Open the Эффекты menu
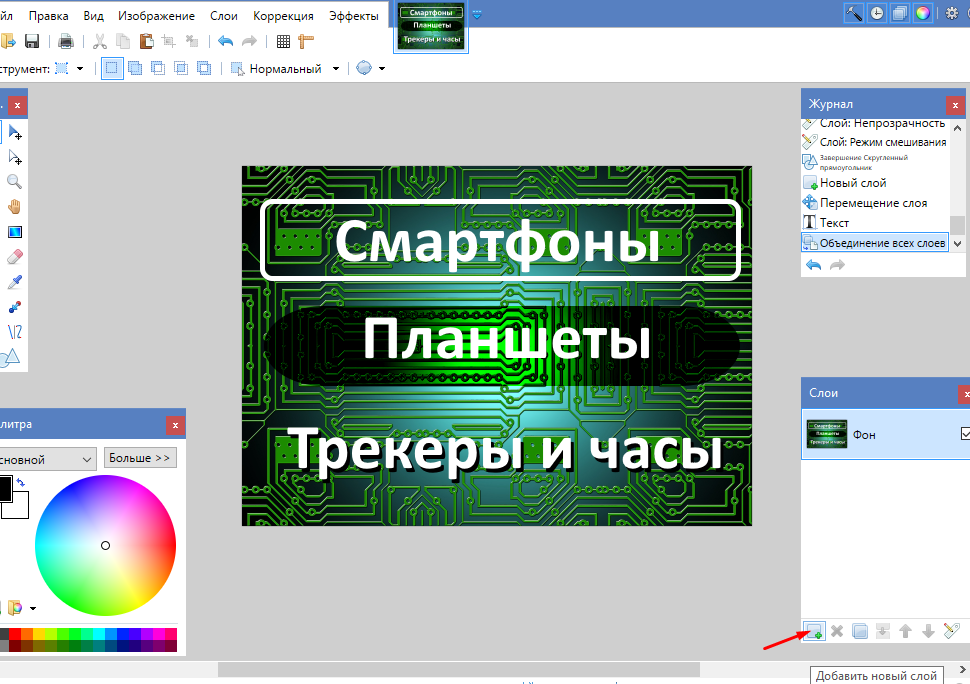The width and height of the screenshot is (970, 684). 354,16
